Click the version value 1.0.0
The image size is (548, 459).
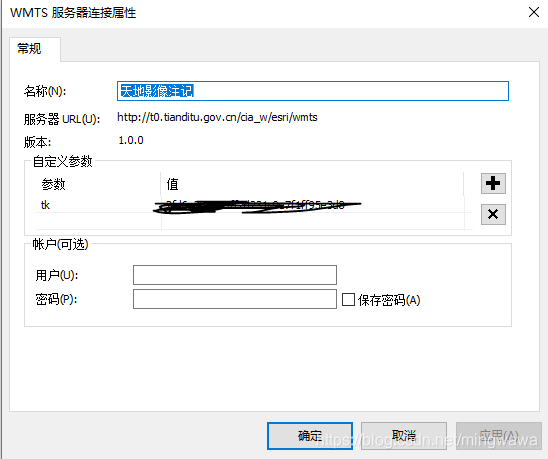coord(131,141)
